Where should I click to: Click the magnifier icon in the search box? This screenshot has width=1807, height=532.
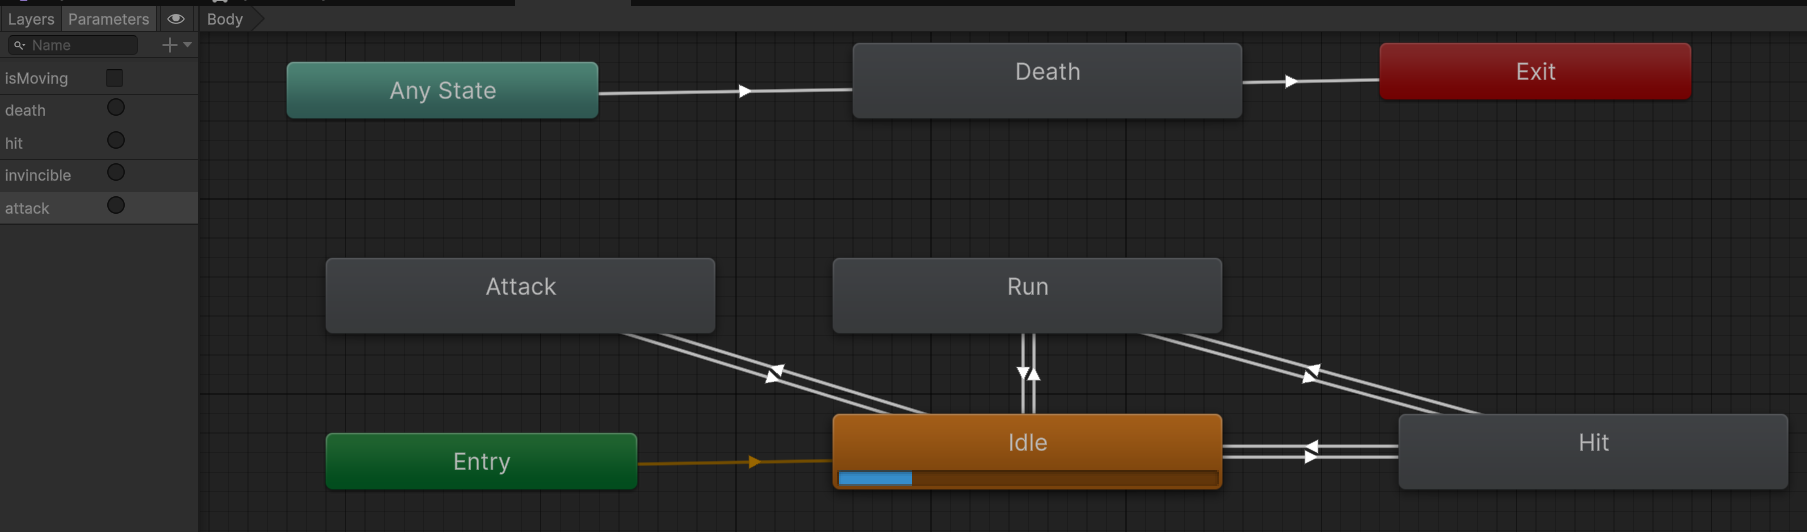pos(19,45)
